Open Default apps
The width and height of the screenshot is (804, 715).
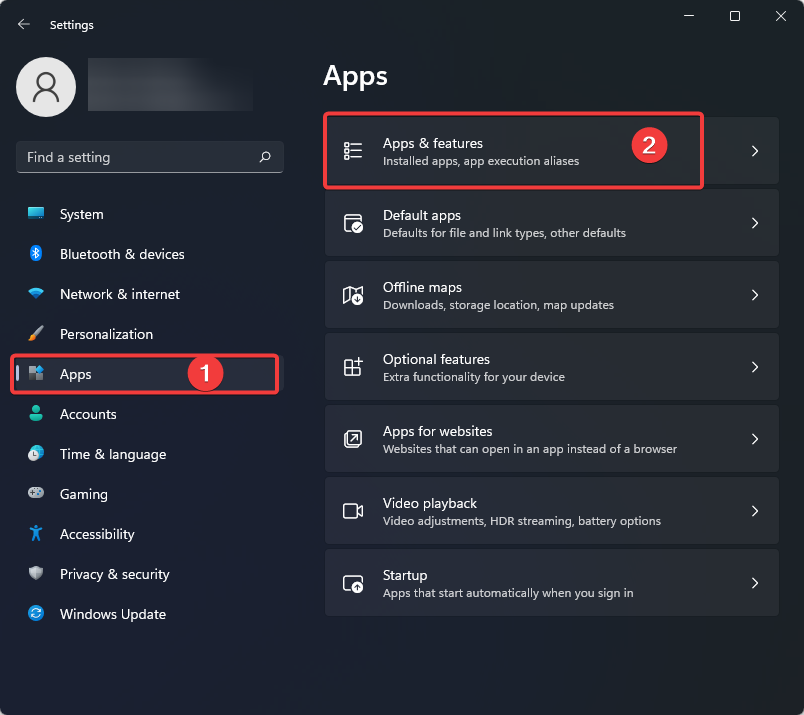(x=552, y=223)
